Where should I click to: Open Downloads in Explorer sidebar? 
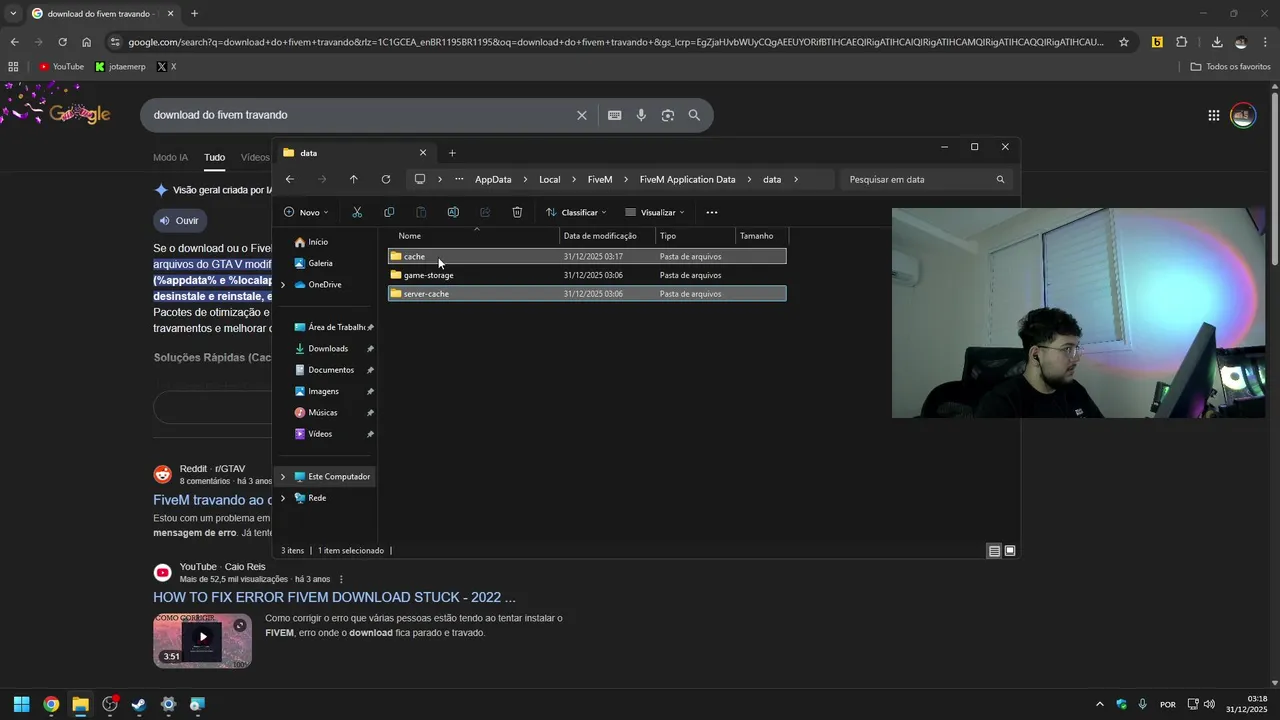click(328, 349)
